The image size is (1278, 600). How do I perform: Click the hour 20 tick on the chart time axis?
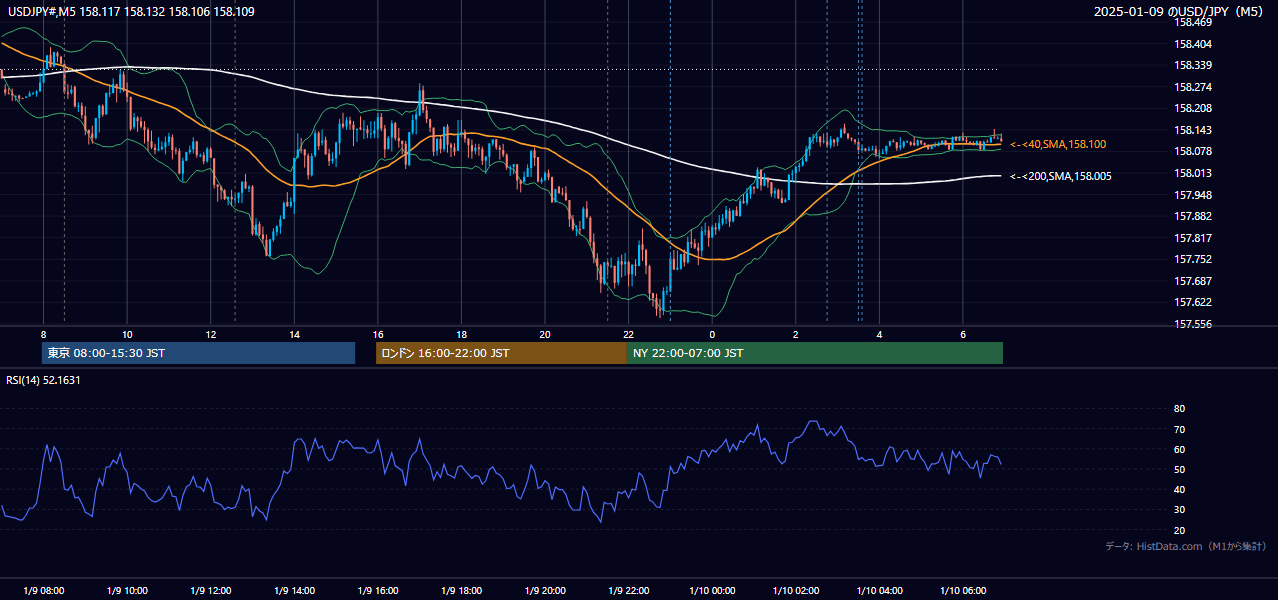pos(544,334)
